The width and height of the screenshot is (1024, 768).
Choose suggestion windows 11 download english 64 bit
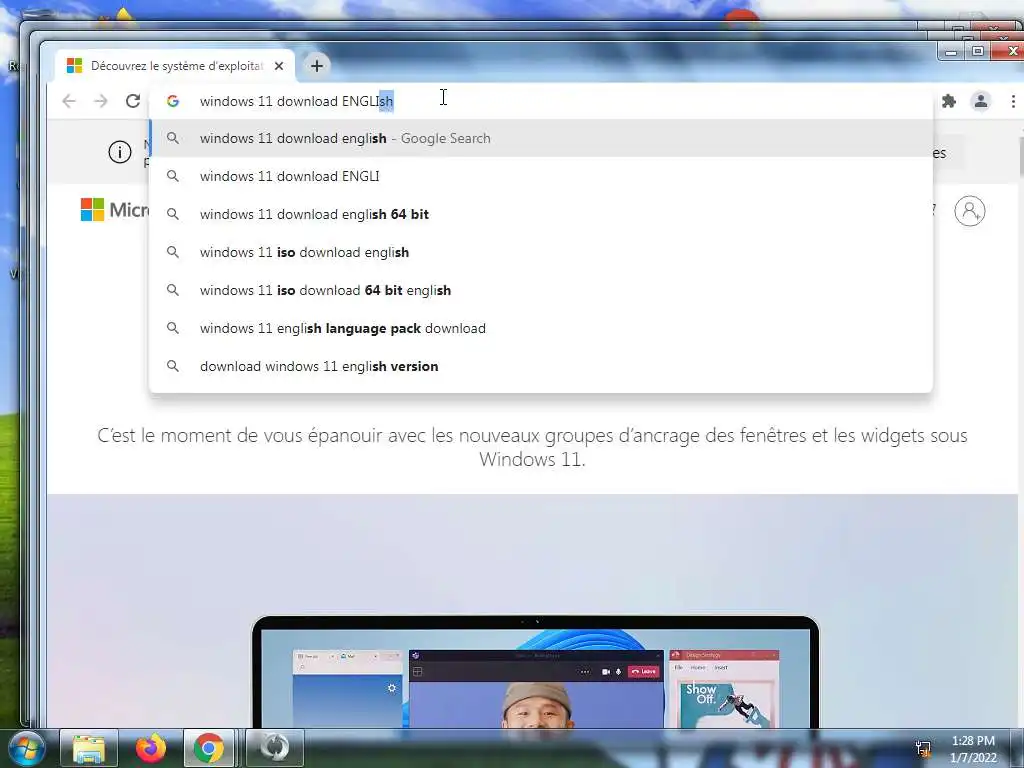click(541, 214)
